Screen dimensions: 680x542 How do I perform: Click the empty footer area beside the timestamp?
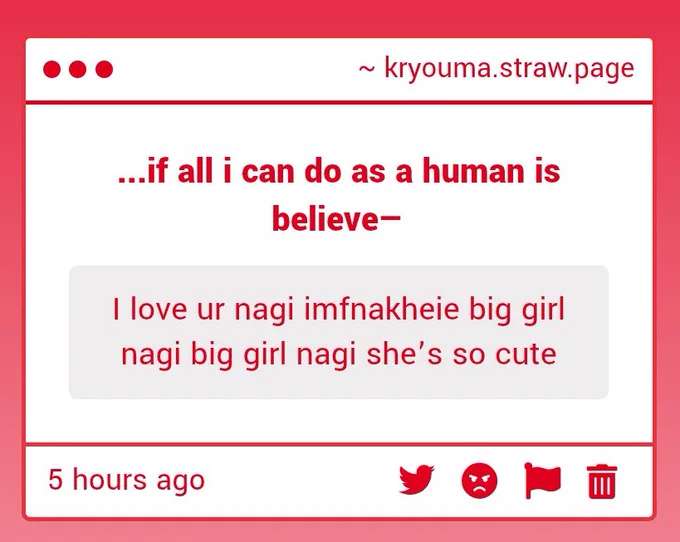(x=299, y=480)
